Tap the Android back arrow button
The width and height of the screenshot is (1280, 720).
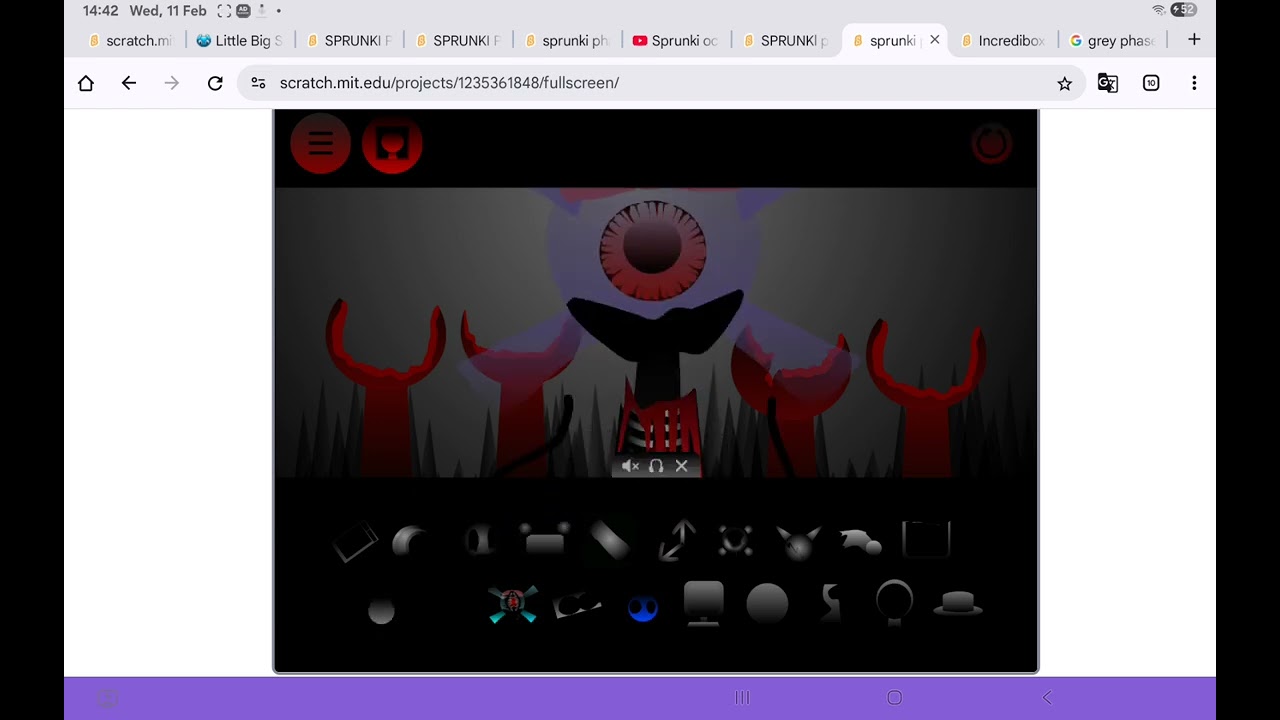(1047, 698)
